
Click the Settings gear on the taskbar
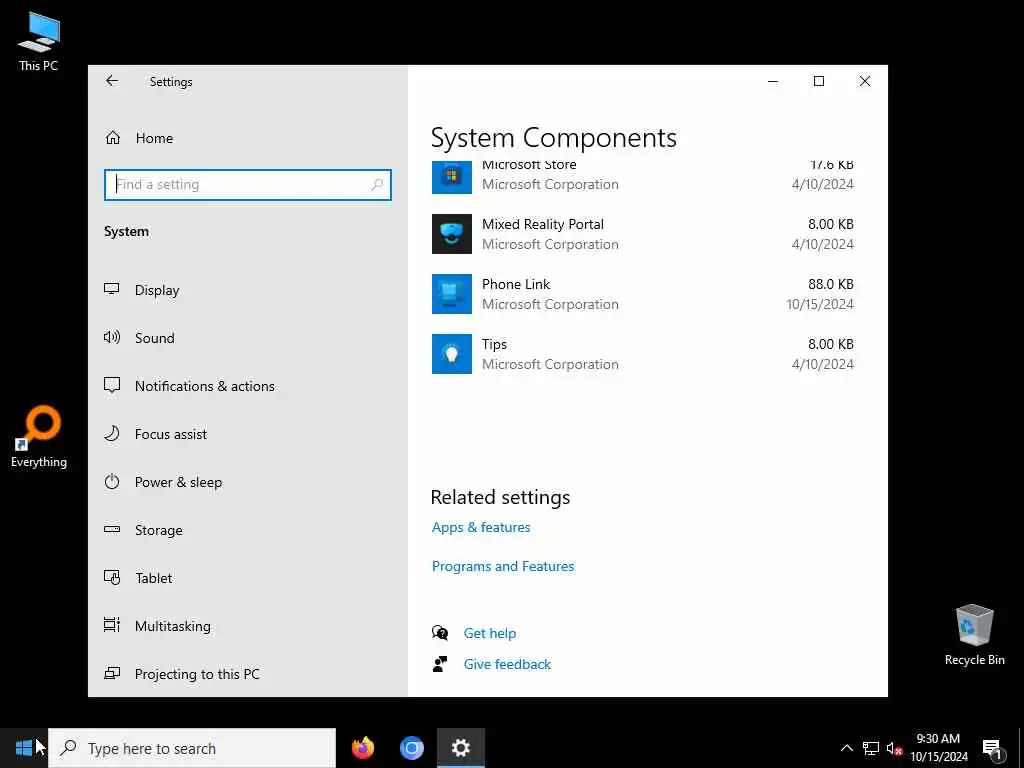[461, 748]
